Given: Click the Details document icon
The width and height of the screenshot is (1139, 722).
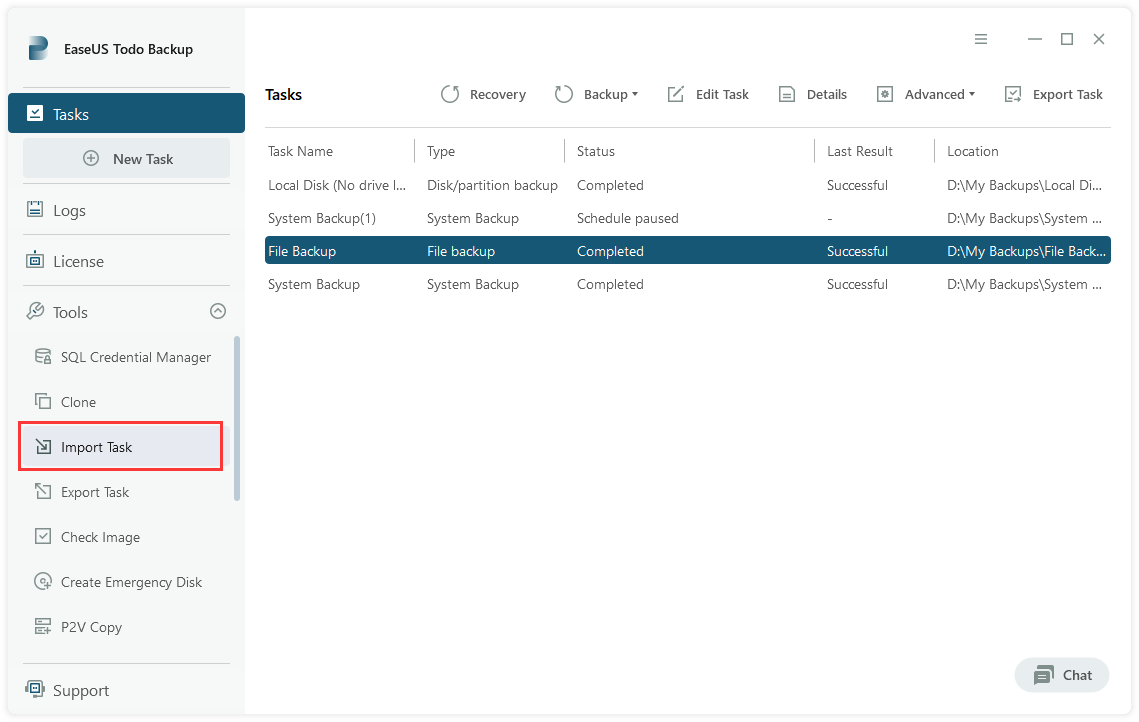Looking at the screenshot, I should (787, 94).
